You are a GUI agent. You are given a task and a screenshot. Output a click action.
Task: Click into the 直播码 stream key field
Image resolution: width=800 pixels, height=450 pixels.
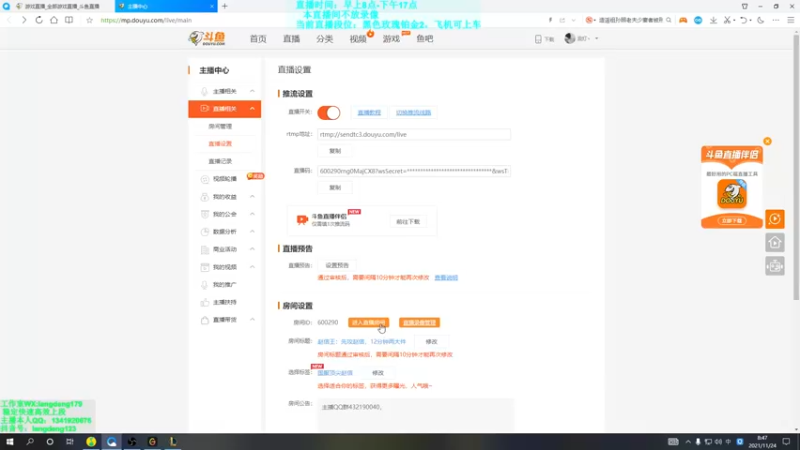click(413, 171)
